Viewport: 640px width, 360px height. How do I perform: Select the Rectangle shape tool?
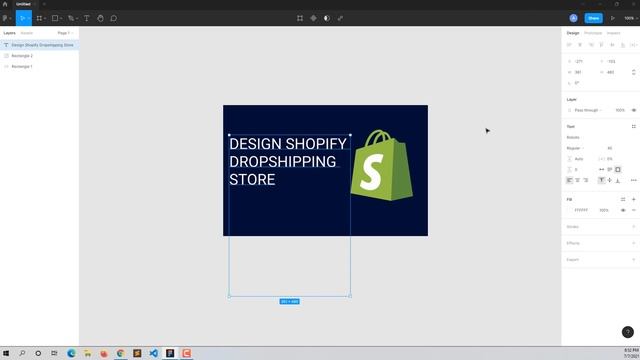pos(55,18)
